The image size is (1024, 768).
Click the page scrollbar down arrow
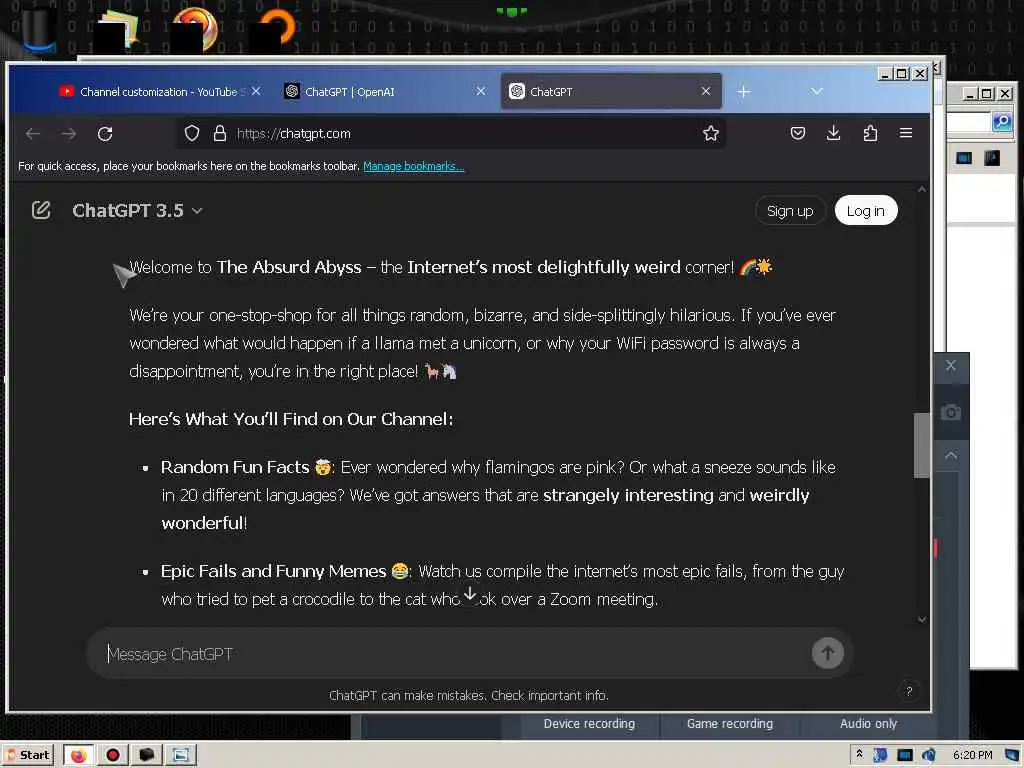[x=921, y=619]
